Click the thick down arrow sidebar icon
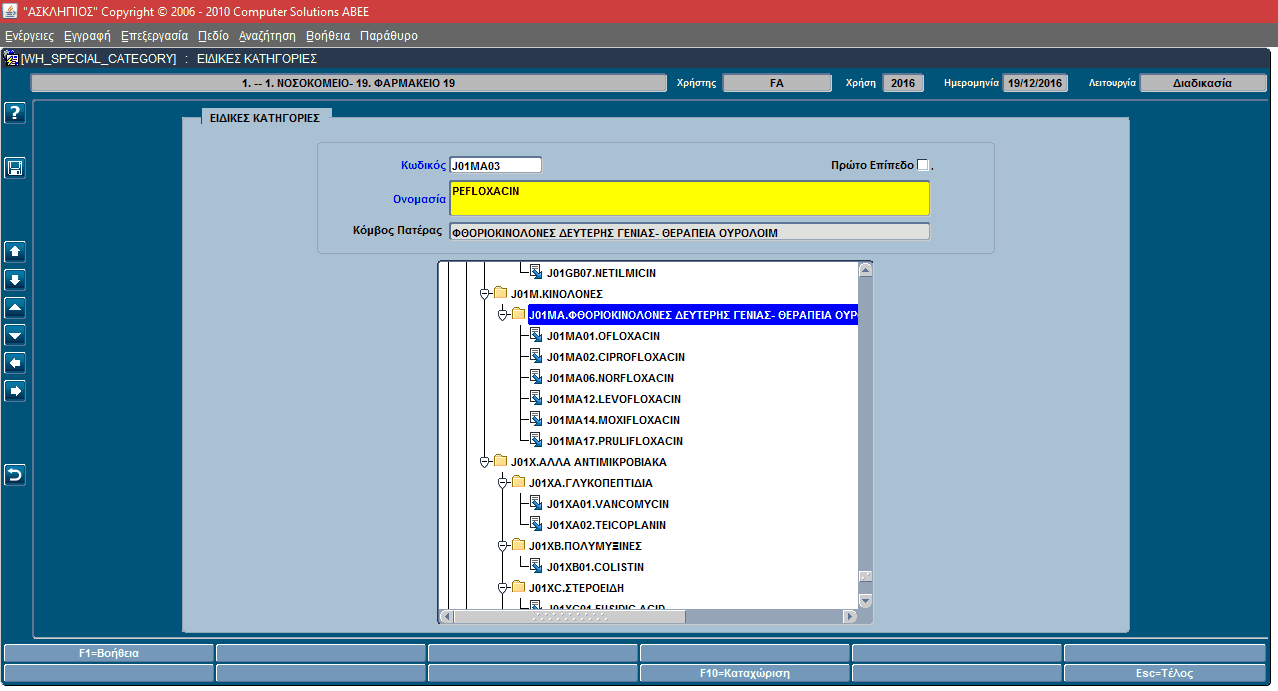Screen dimensions: 1278x691 (x=15, y=279)
